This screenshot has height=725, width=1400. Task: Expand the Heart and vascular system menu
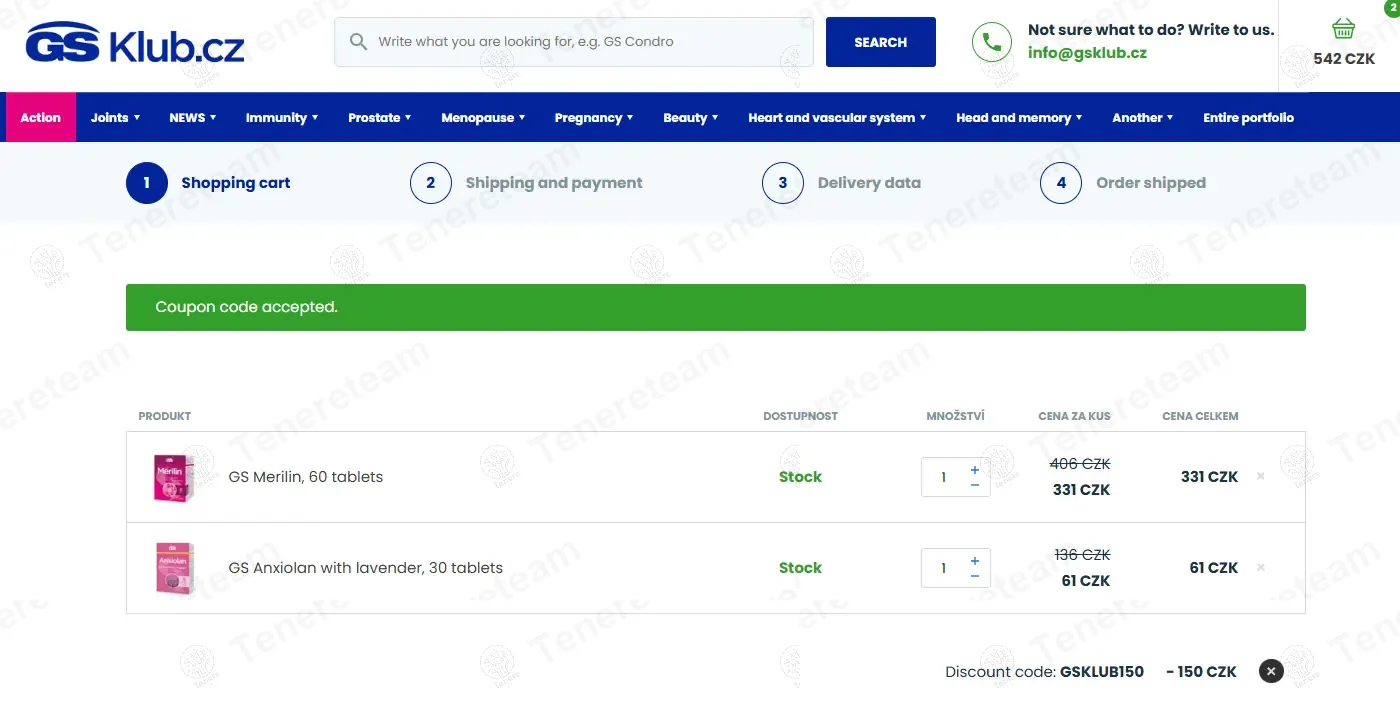(837, 117)
